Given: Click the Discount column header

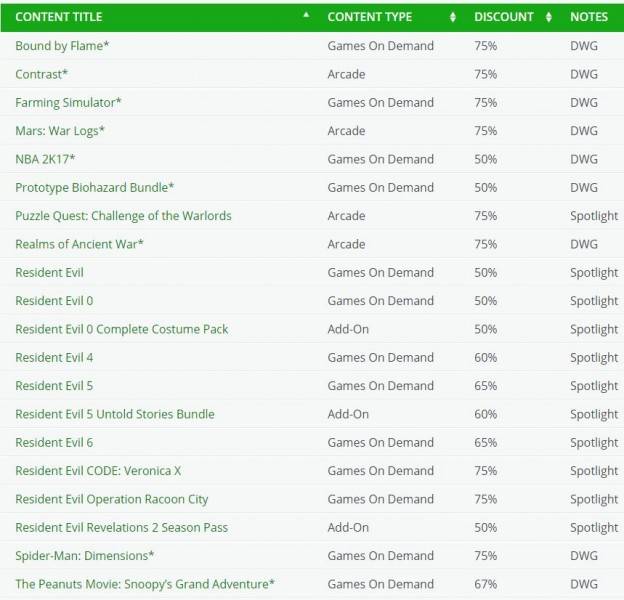Looking at the screenshot, I should coord(503,17).
